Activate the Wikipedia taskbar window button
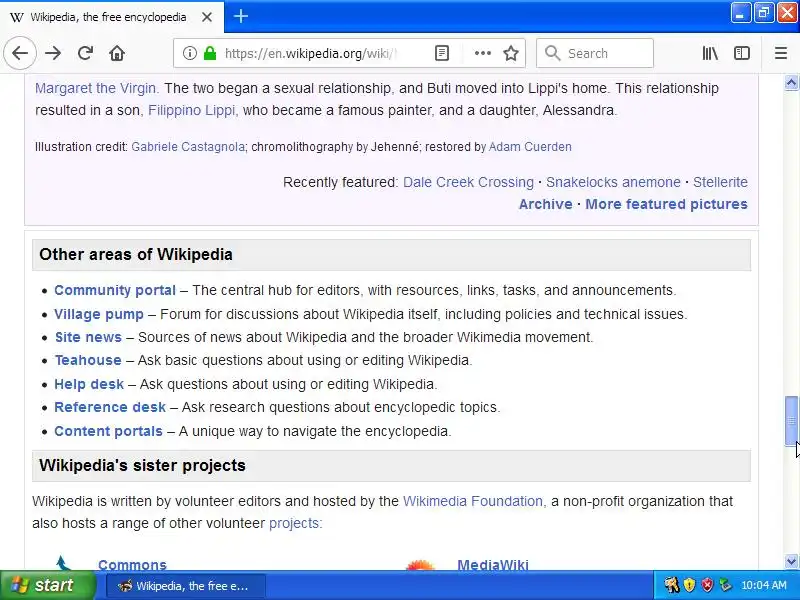This screenshot has width=800, height=600. point(185,586)
